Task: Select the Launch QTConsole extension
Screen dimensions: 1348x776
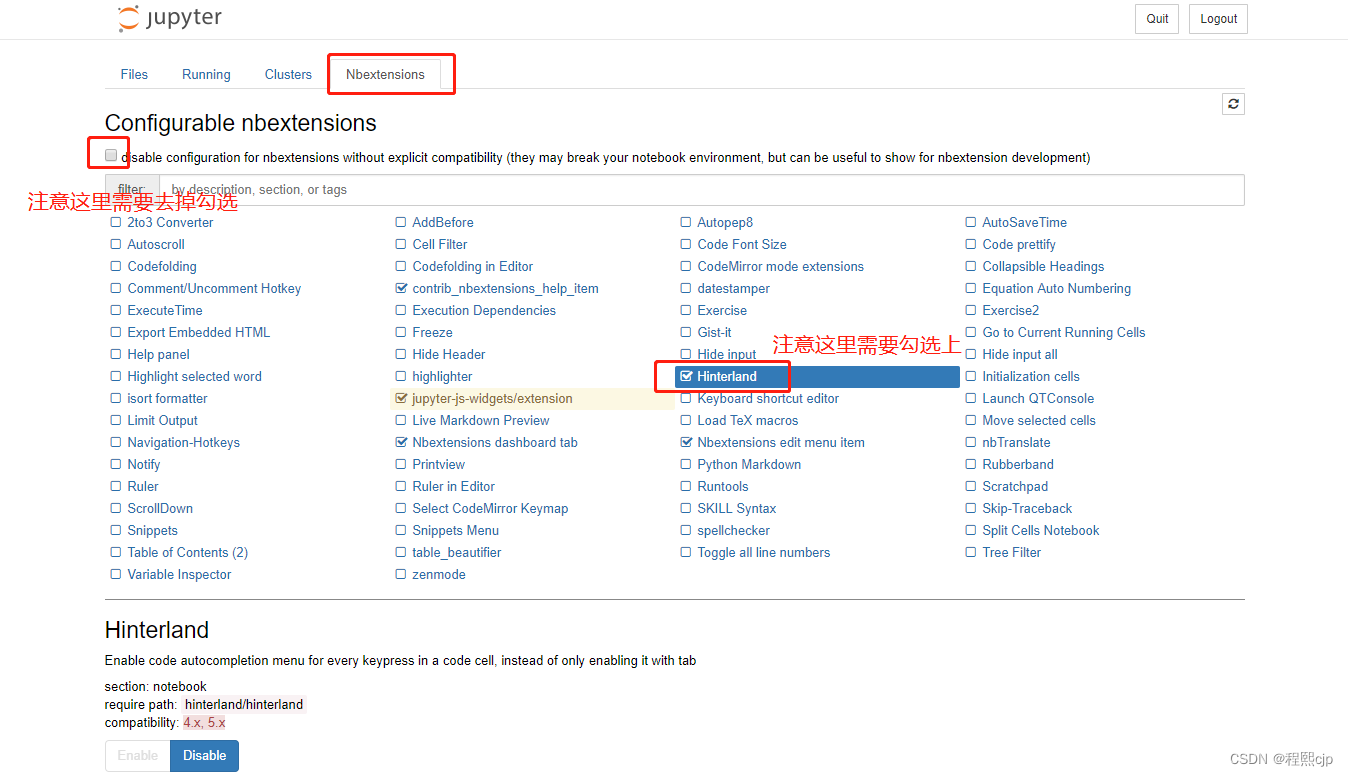Action: click(x=1038, y=398)
